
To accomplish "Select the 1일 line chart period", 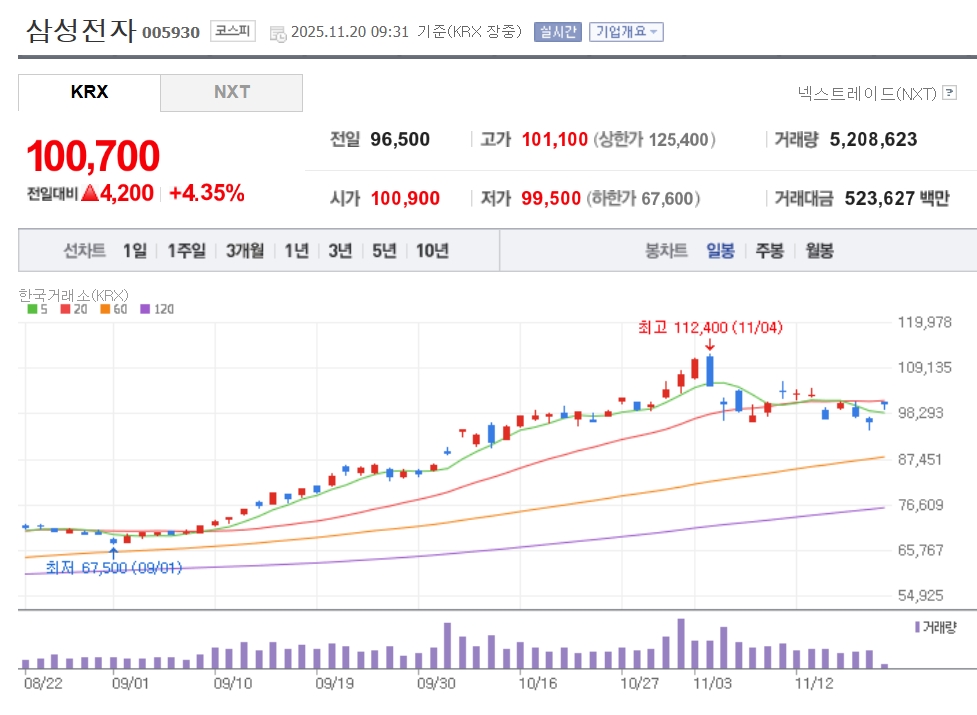I will pyautogui.click(x=134, y=250).
